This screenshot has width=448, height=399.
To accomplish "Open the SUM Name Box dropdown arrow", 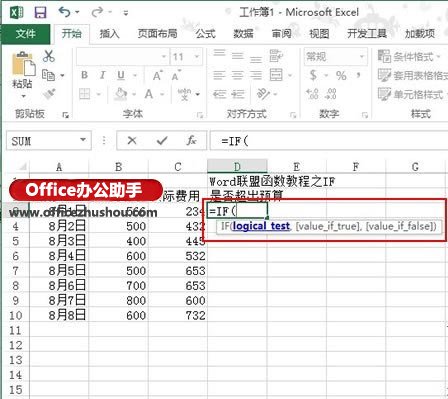I will coord(83,140).
